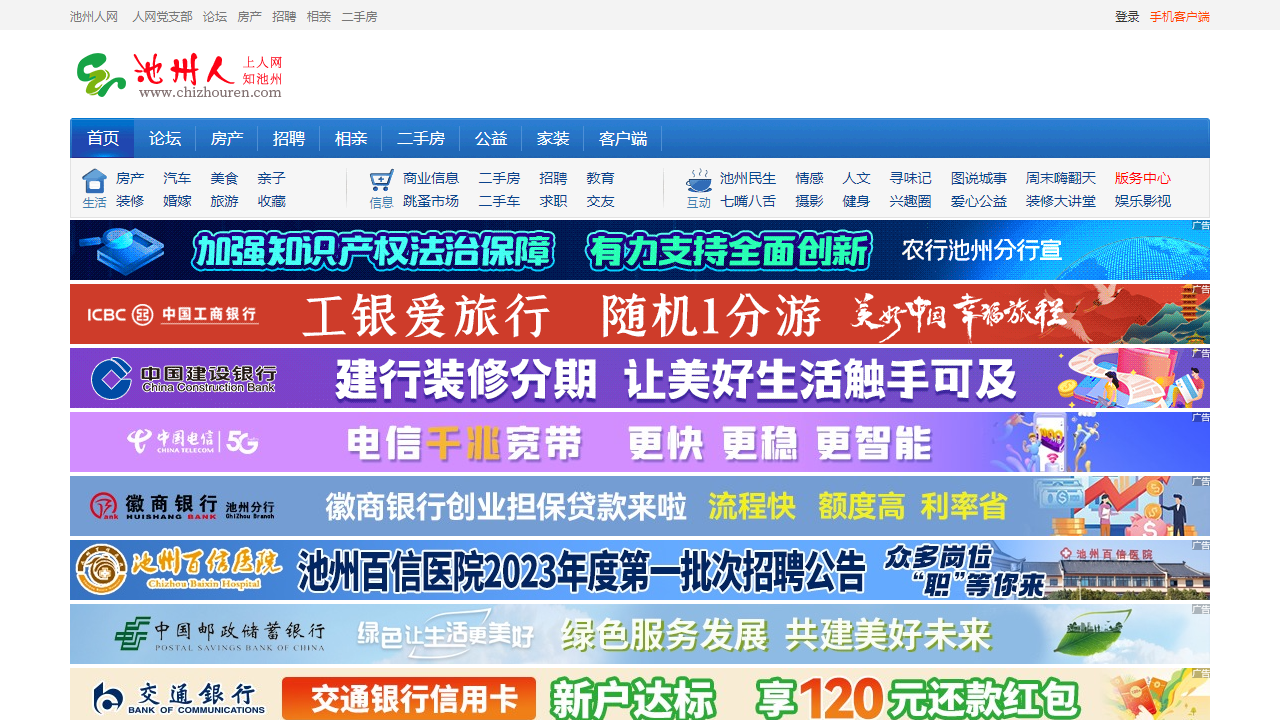
Task: Open the 二手车 link
Action: 499,201
